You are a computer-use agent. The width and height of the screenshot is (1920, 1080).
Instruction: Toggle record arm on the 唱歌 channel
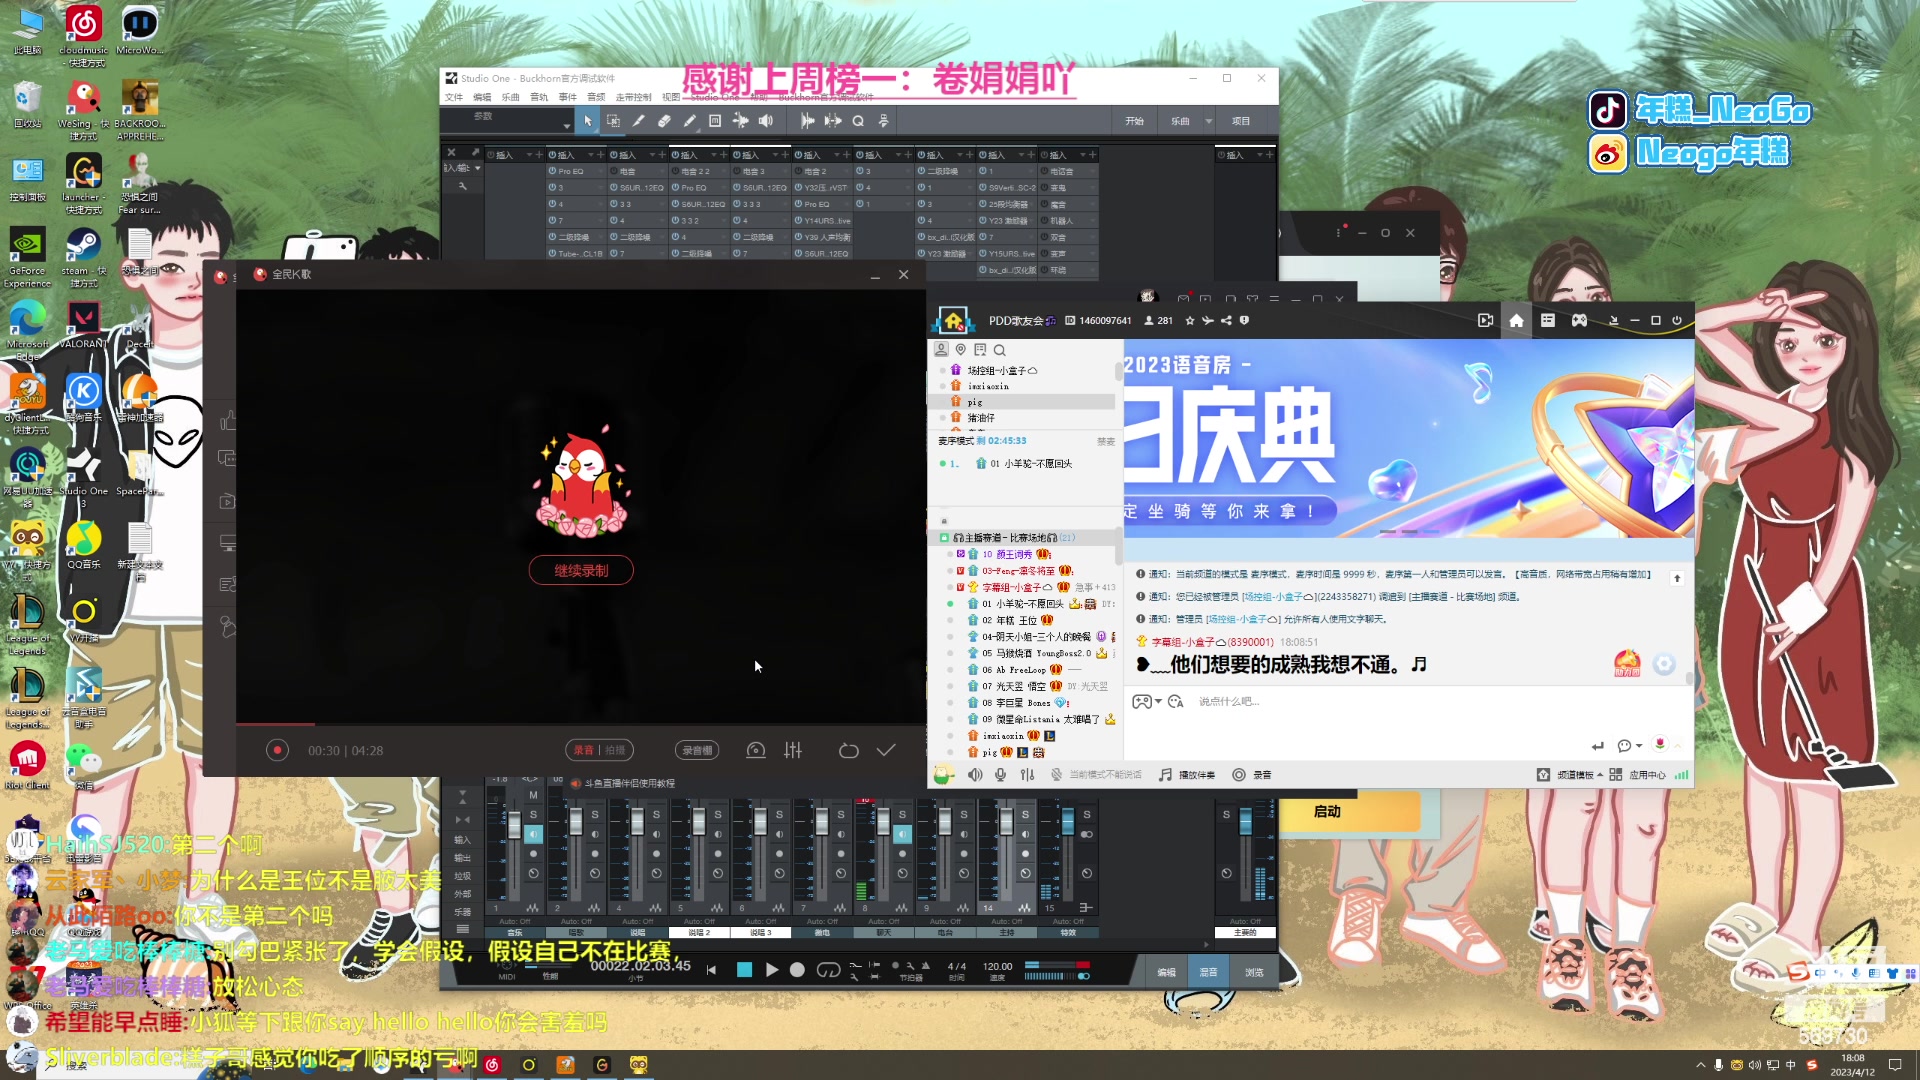click(594, 853)
